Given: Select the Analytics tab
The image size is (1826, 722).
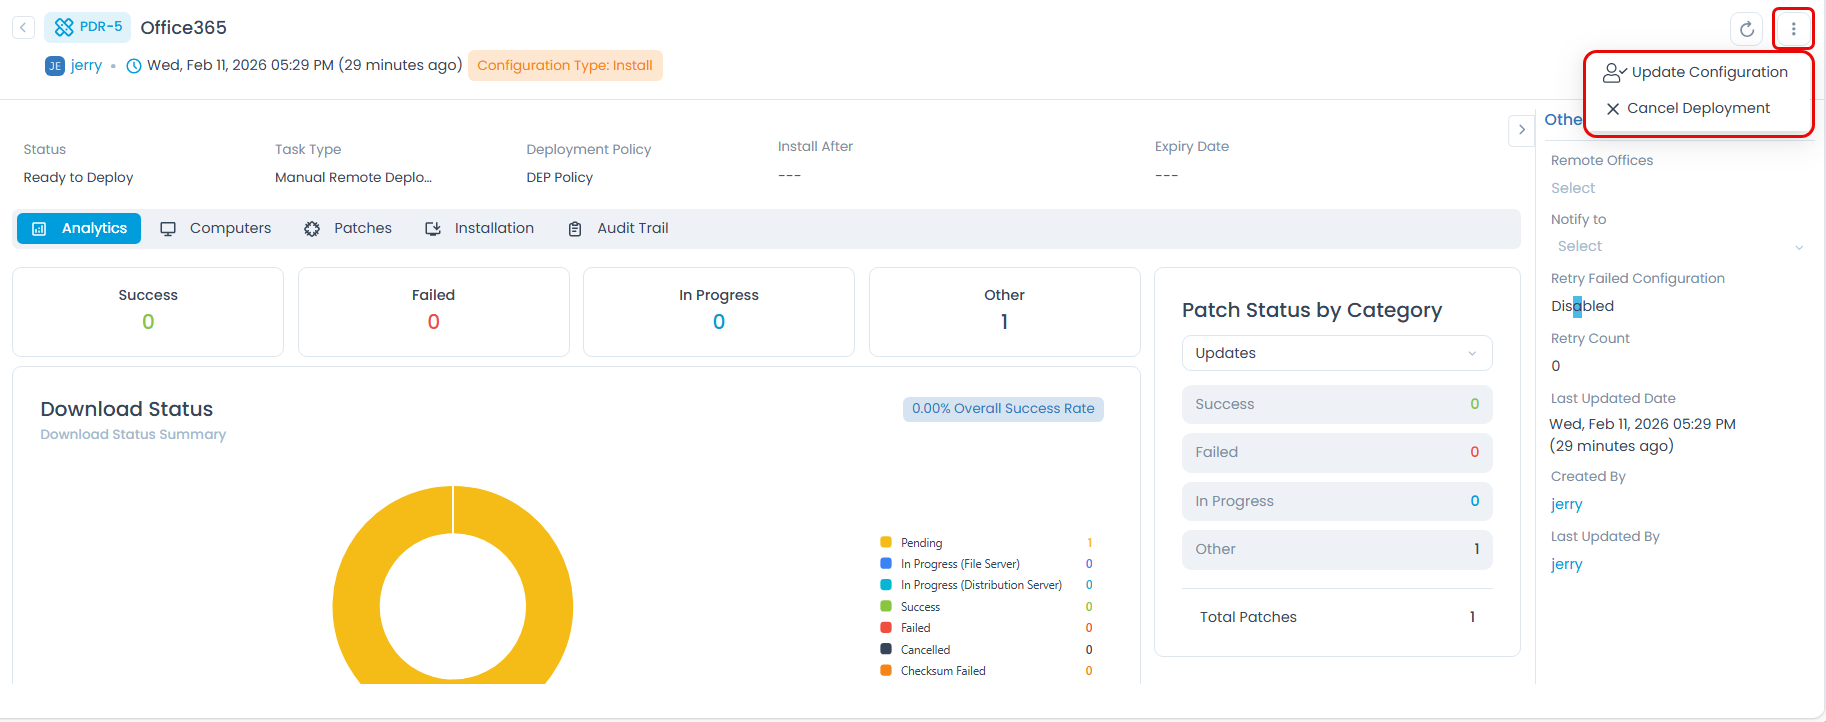Looking at the screenshot, I should [79, 228].
